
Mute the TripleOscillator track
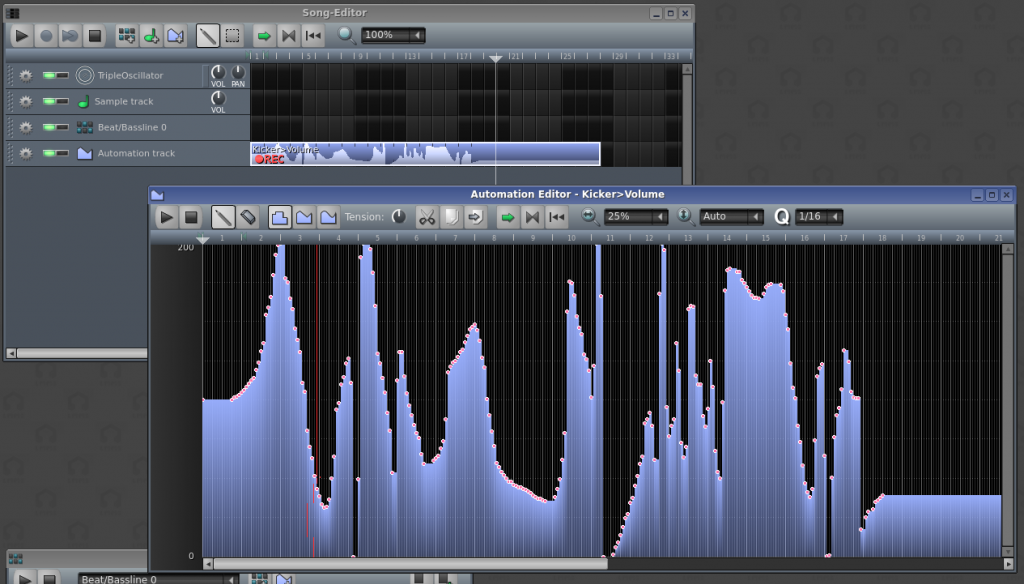[49, 76]
